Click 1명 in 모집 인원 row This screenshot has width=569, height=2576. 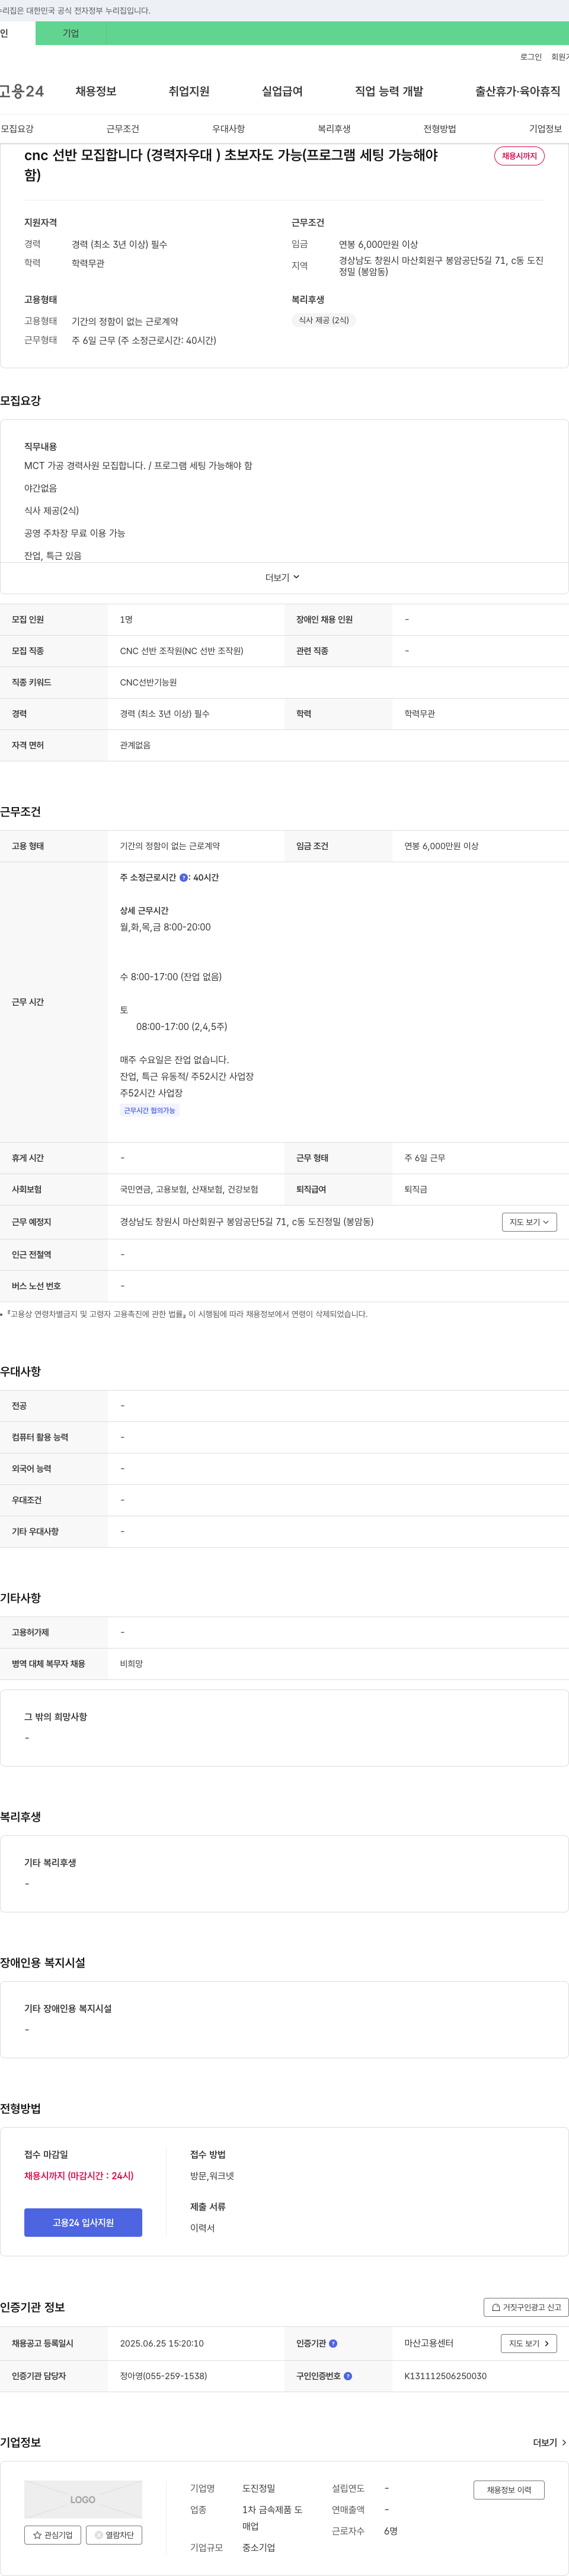[126, 620]
